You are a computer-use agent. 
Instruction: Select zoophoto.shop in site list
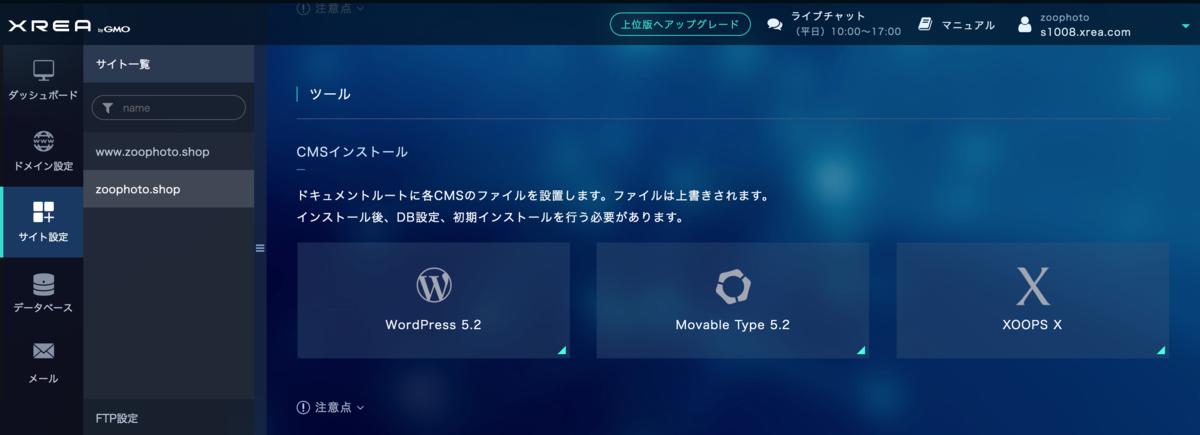[x=169, y=189]
